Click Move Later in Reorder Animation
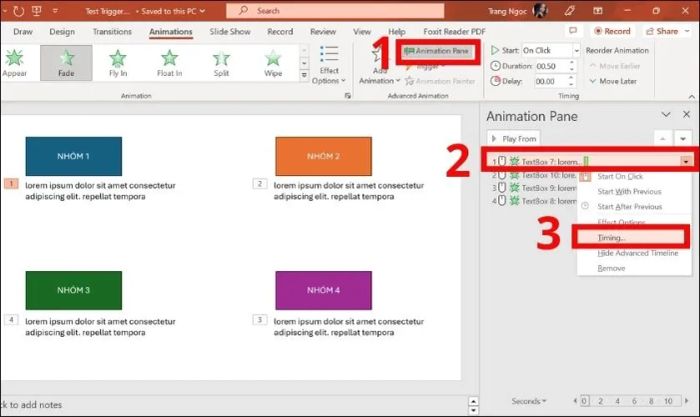The width and height of the screenshot is (700, 417). pos(613,81)
